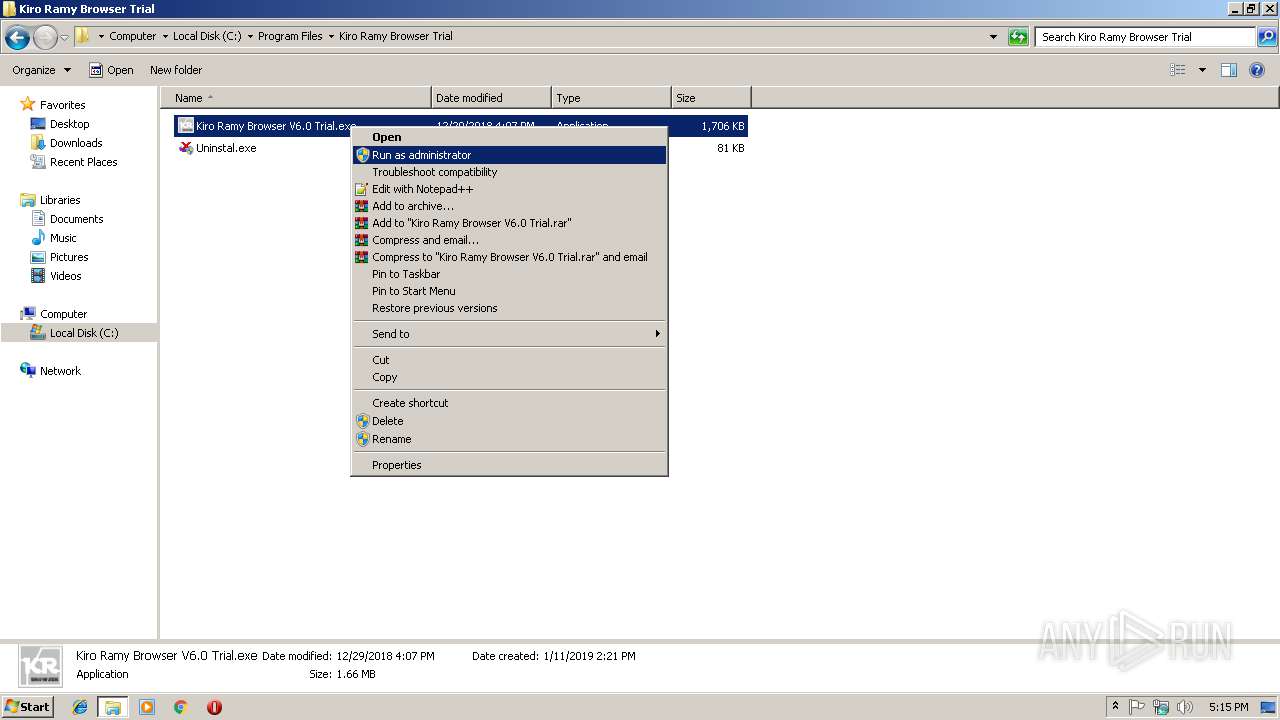The height and width of the screenshot is (720, 1280).
Task: Select Pictures library
Action: tap(69, 257)
